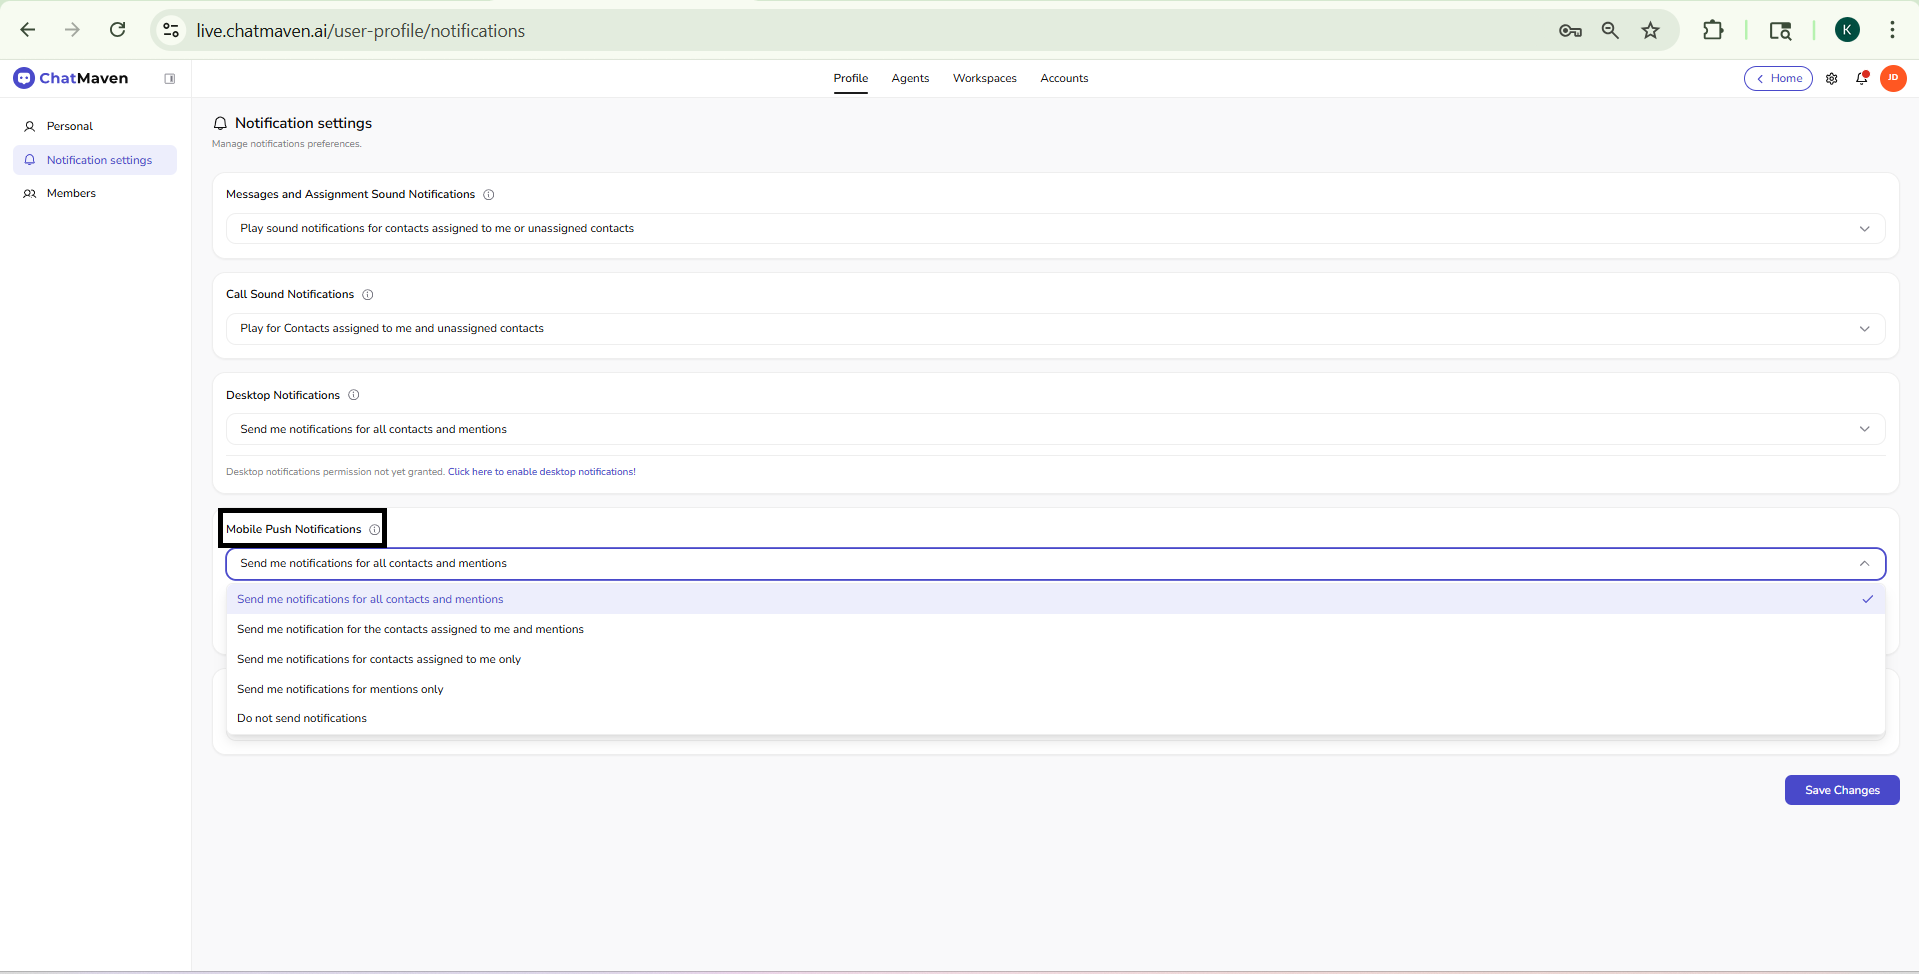Open settings gear icon in header
Screen dimensions: 1919x974
[x=1831, y=79]
